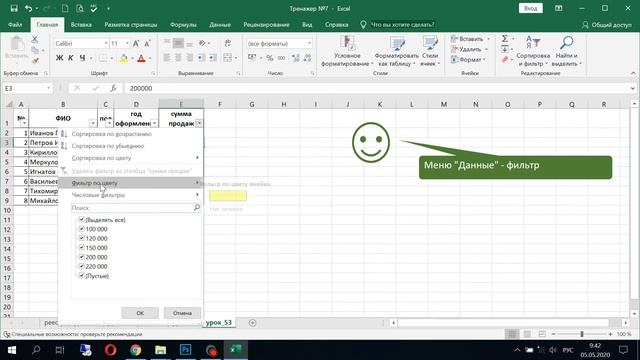Click the font color A icon
The width and height of the screenshot is (640, 360).
tap(141, 58)
